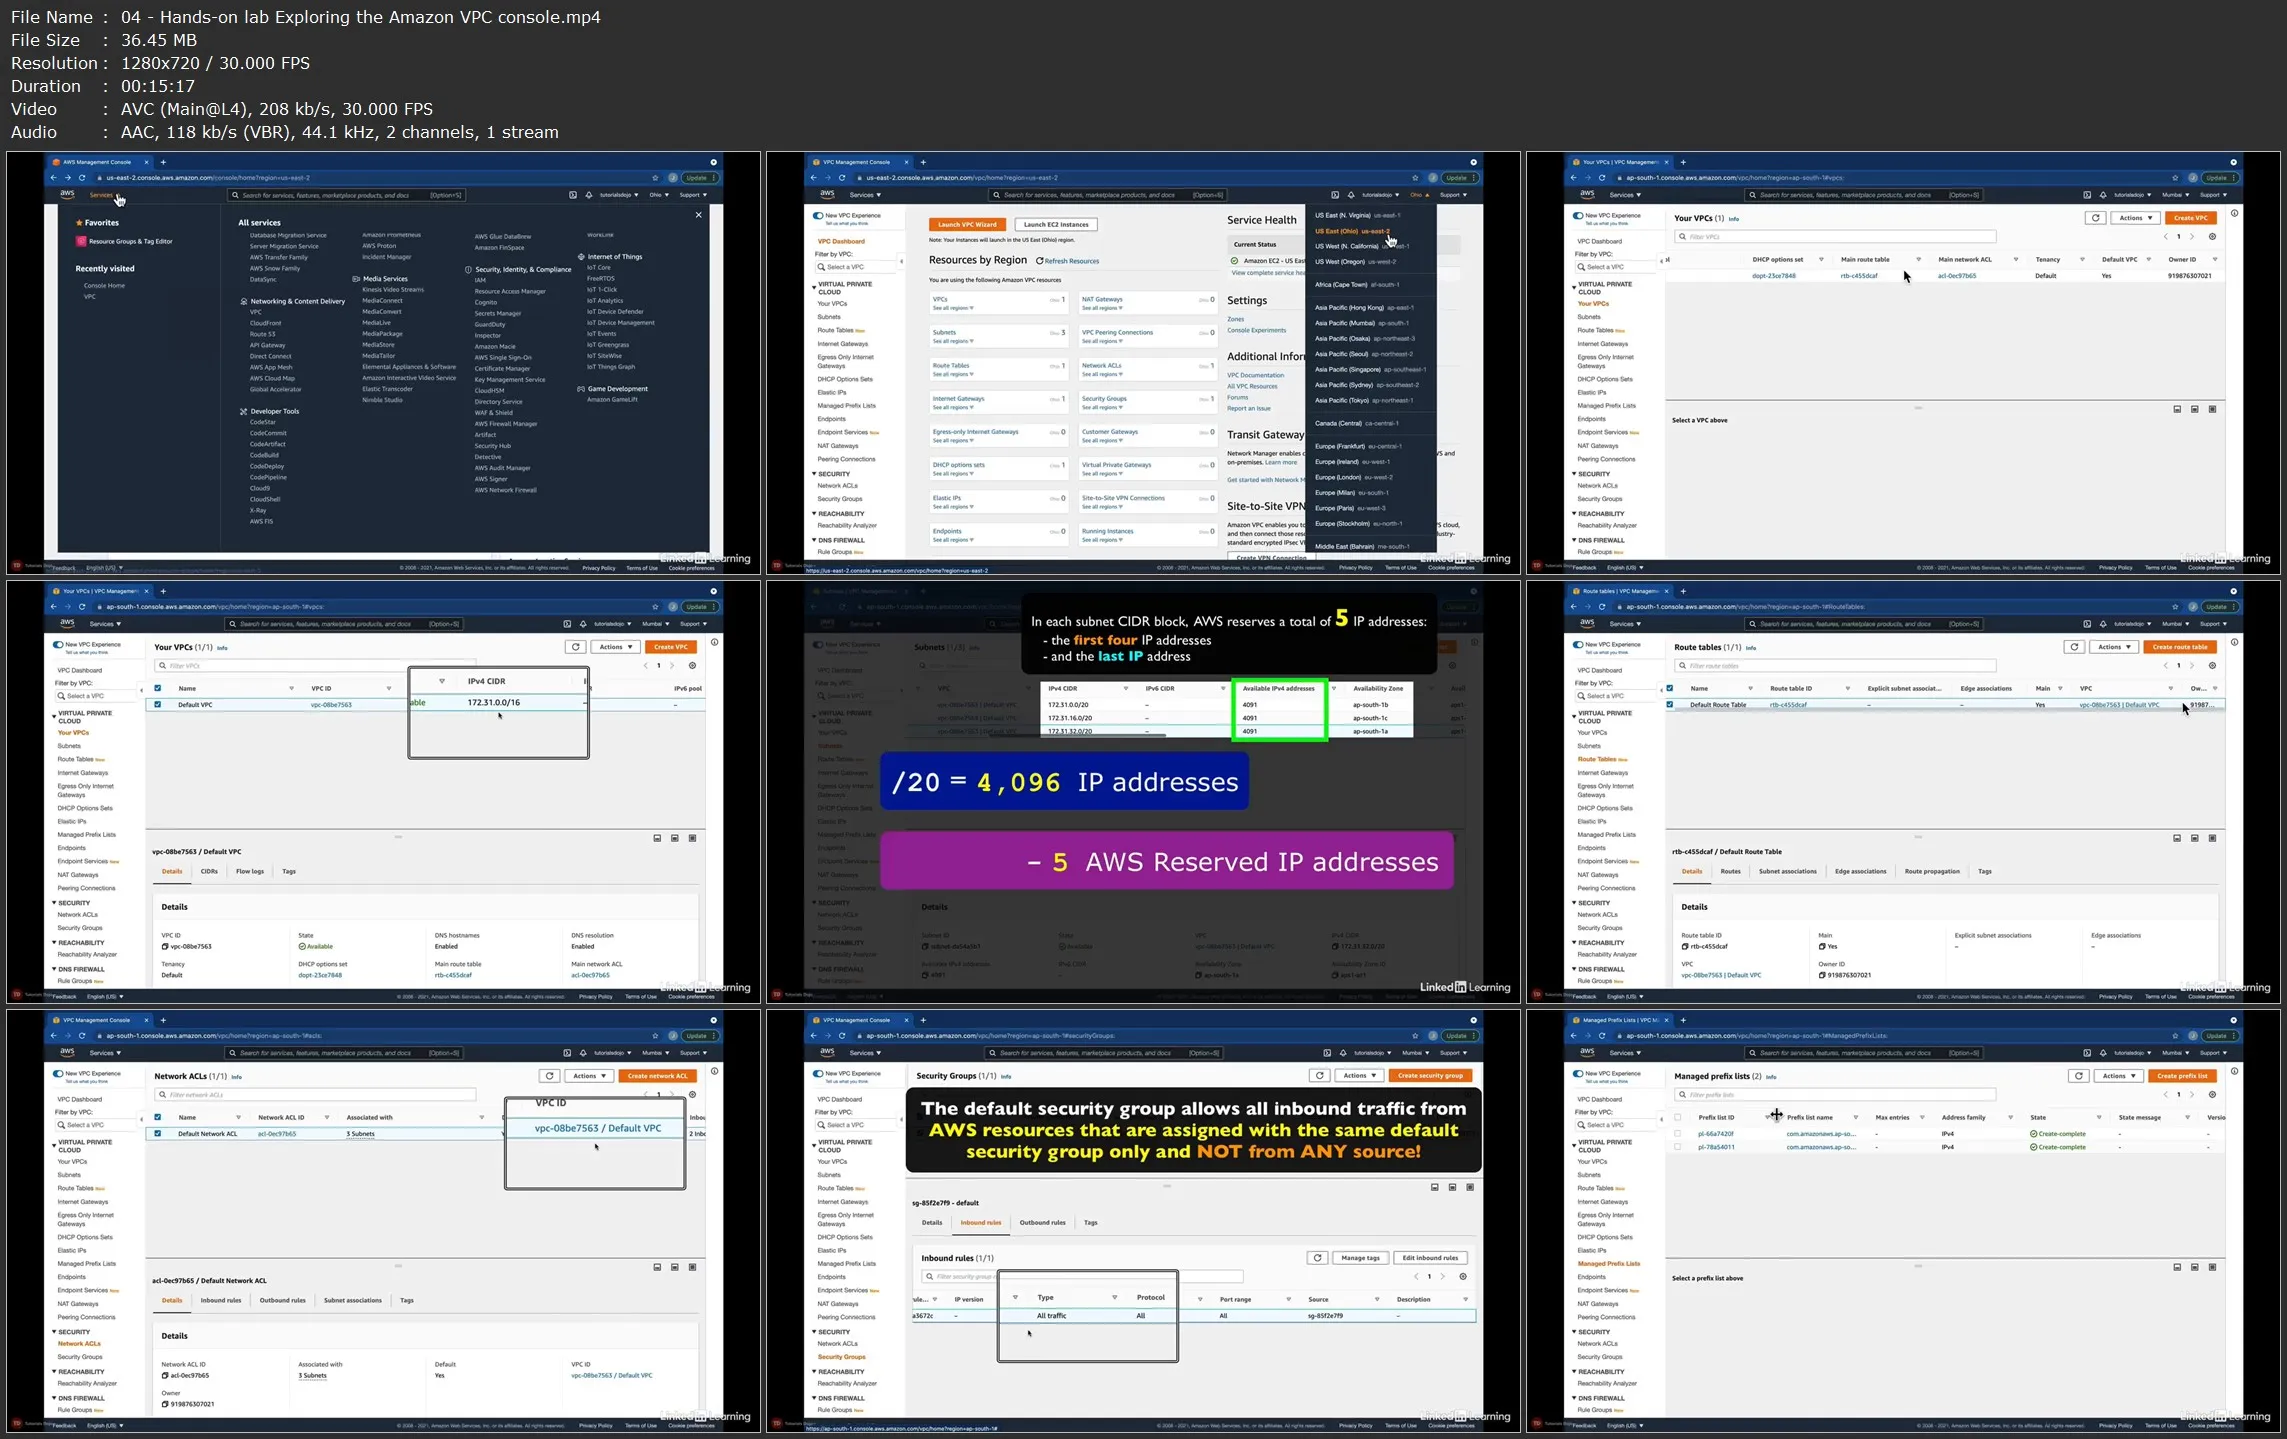Open VPC under Recently visited
2287x1439 pixels.
coord(90,297)
